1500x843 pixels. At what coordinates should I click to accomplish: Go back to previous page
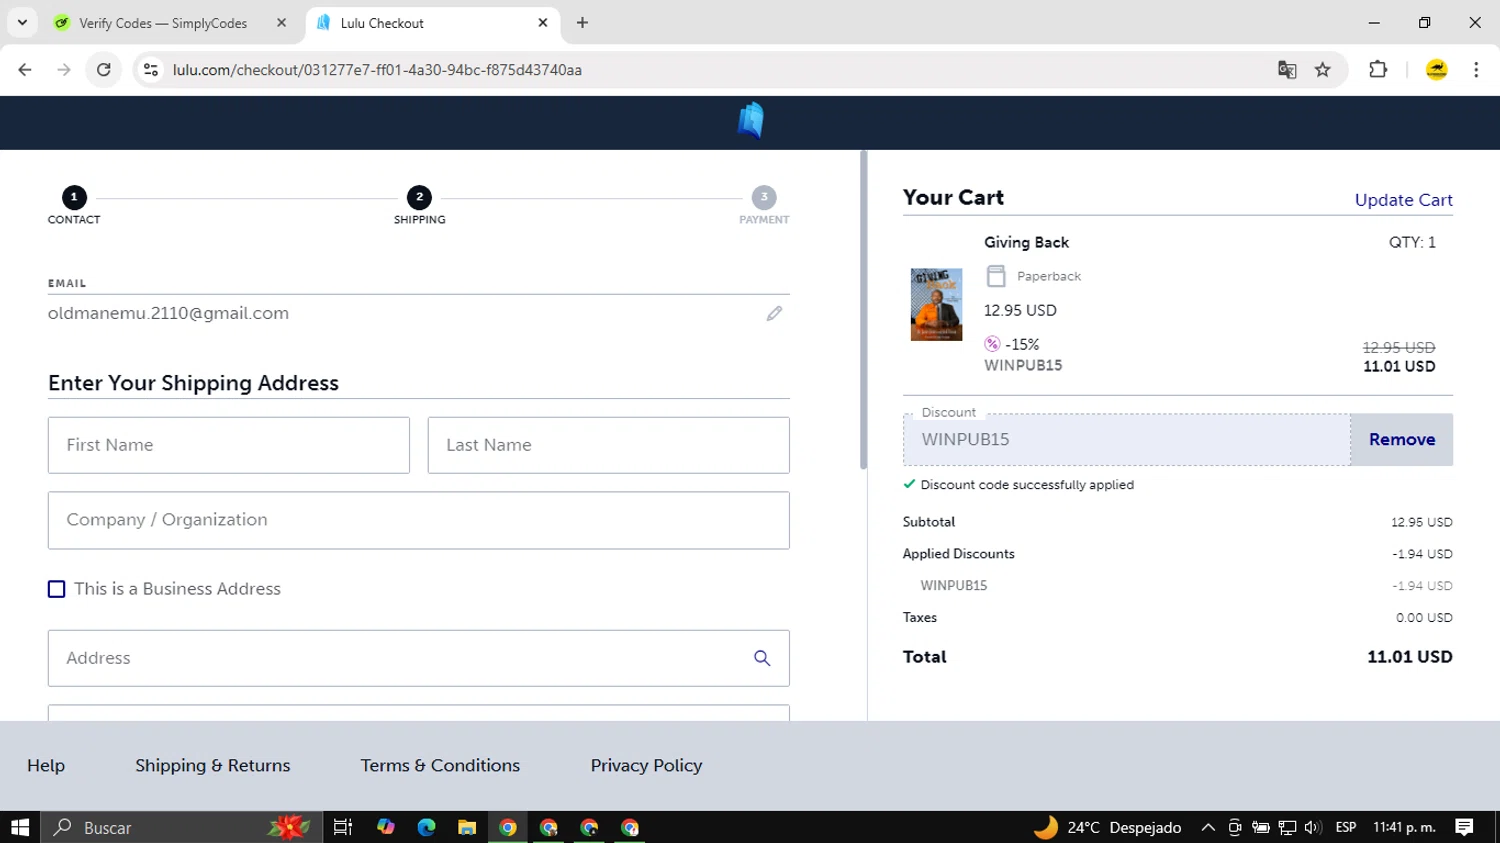pyautogui.click(x=25, y=70)
